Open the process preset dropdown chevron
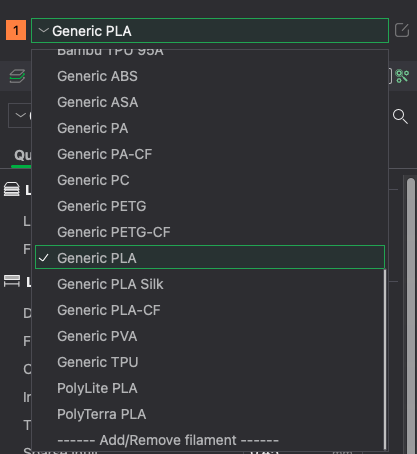The image size is (417, 454). pos(20,115)
